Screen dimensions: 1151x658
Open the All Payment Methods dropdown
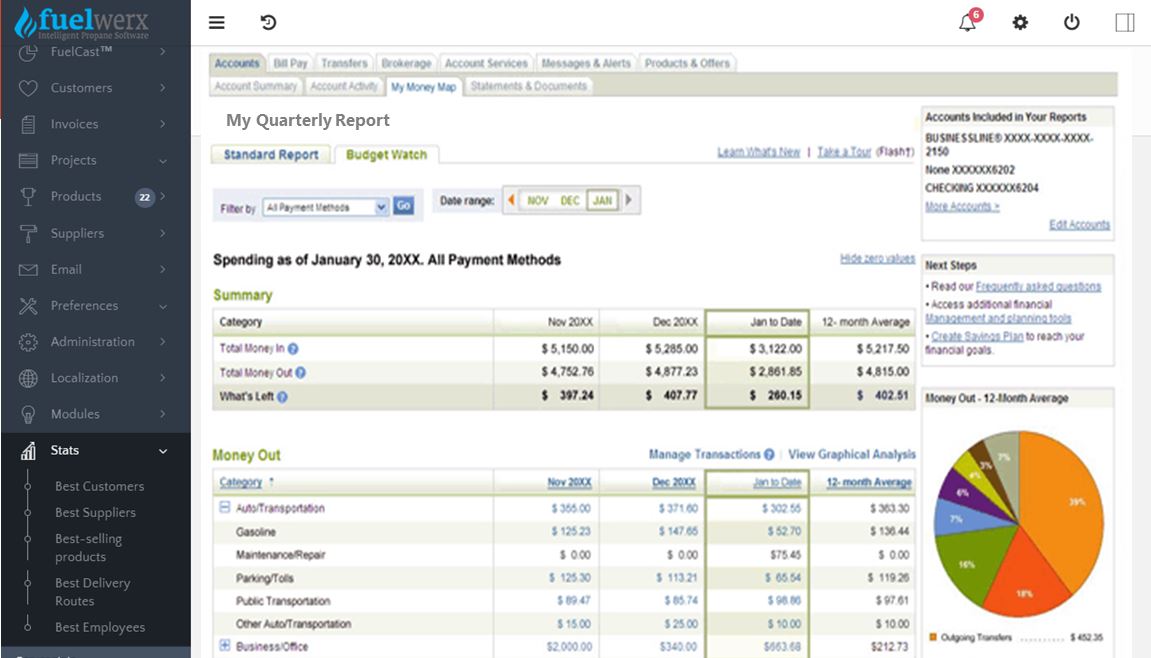(x=325, y=207)
